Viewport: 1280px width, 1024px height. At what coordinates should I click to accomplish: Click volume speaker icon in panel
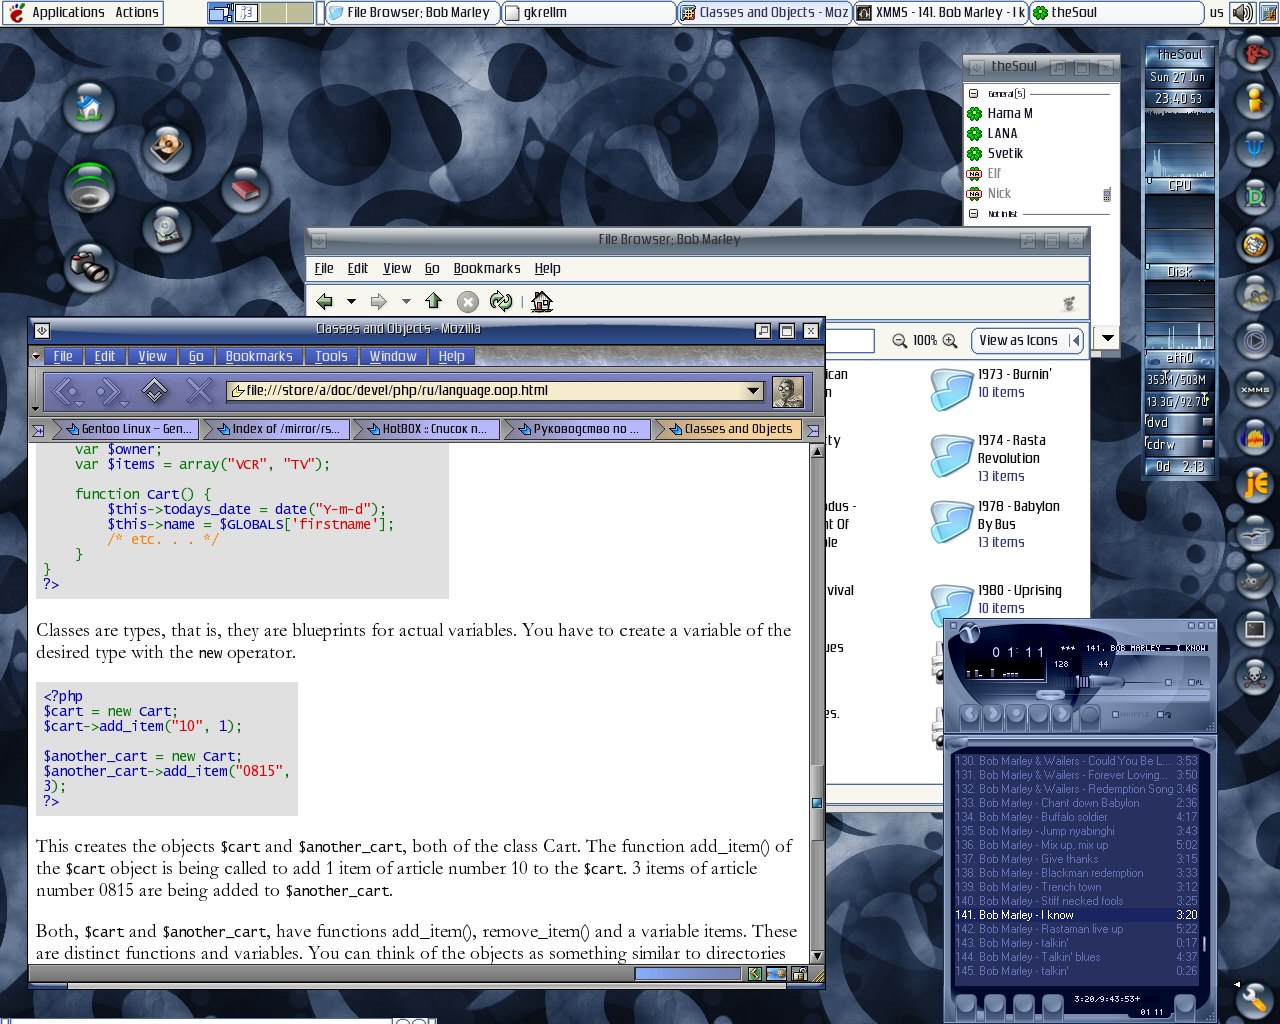pyautogui.click(x=1241, y=12)
